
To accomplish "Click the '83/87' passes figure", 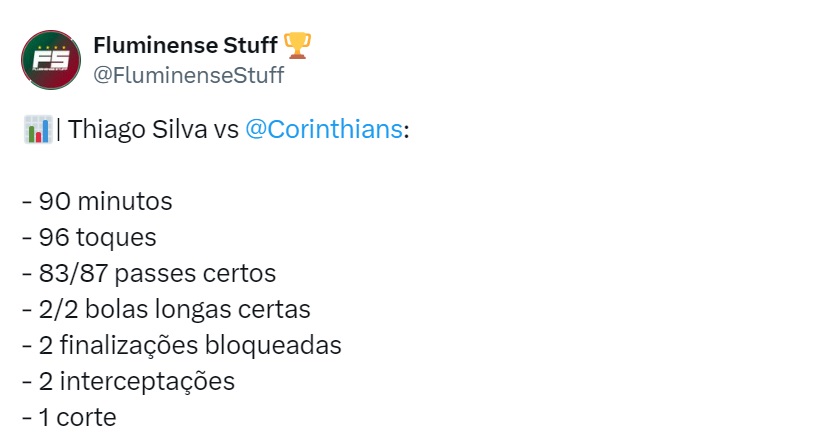I will (x=73, y=273).
